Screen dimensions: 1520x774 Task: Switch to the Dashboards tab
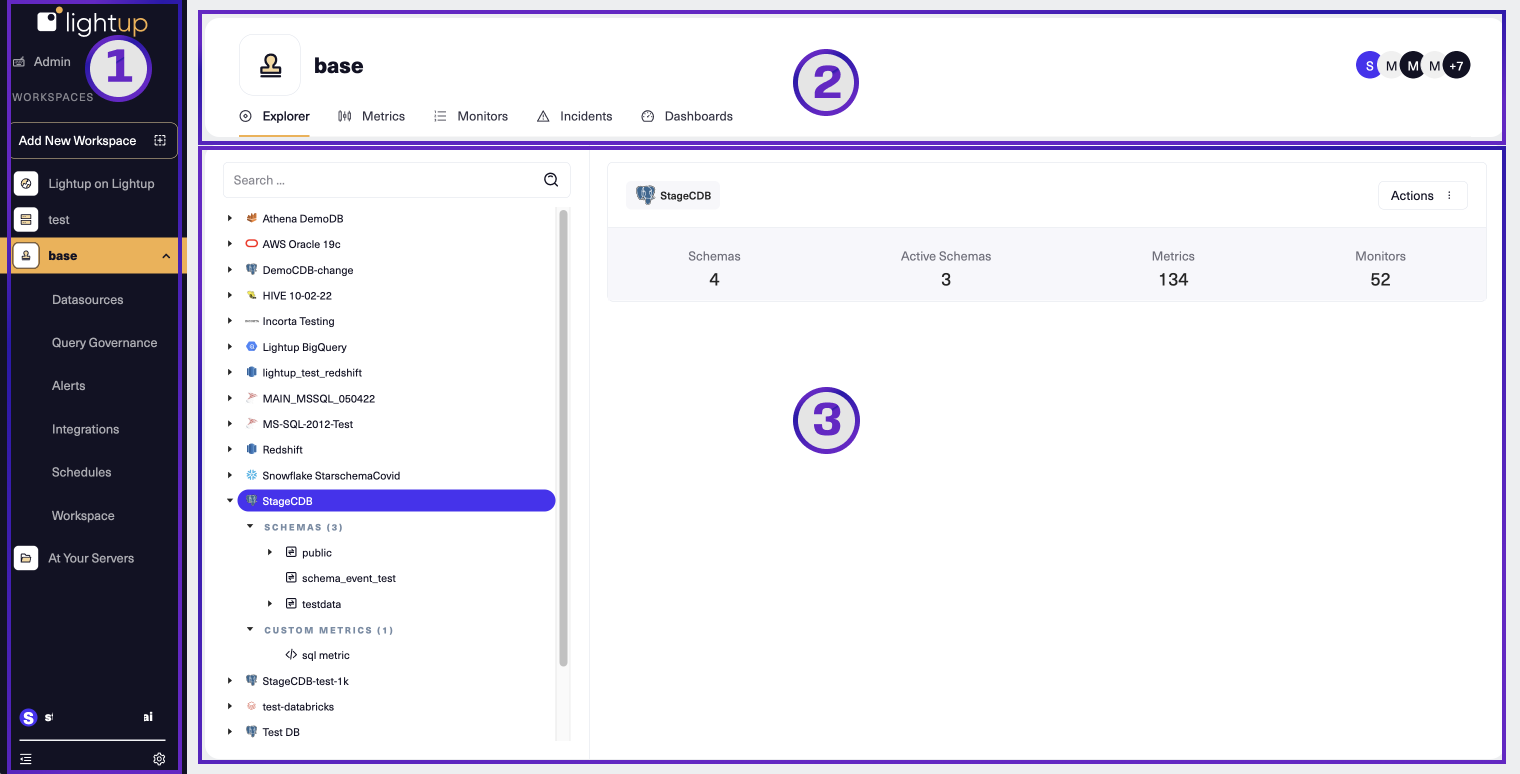point(687,117)
